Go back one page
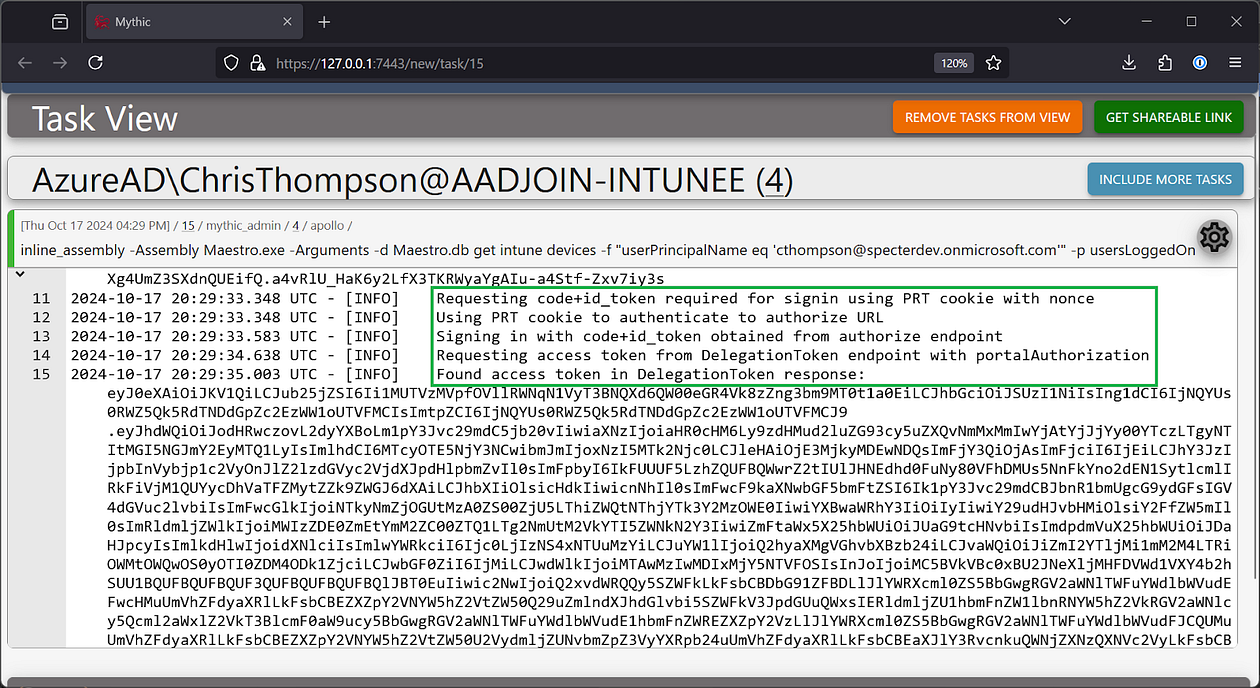Screen dimensions: 1260x688 tap(26, 63)
